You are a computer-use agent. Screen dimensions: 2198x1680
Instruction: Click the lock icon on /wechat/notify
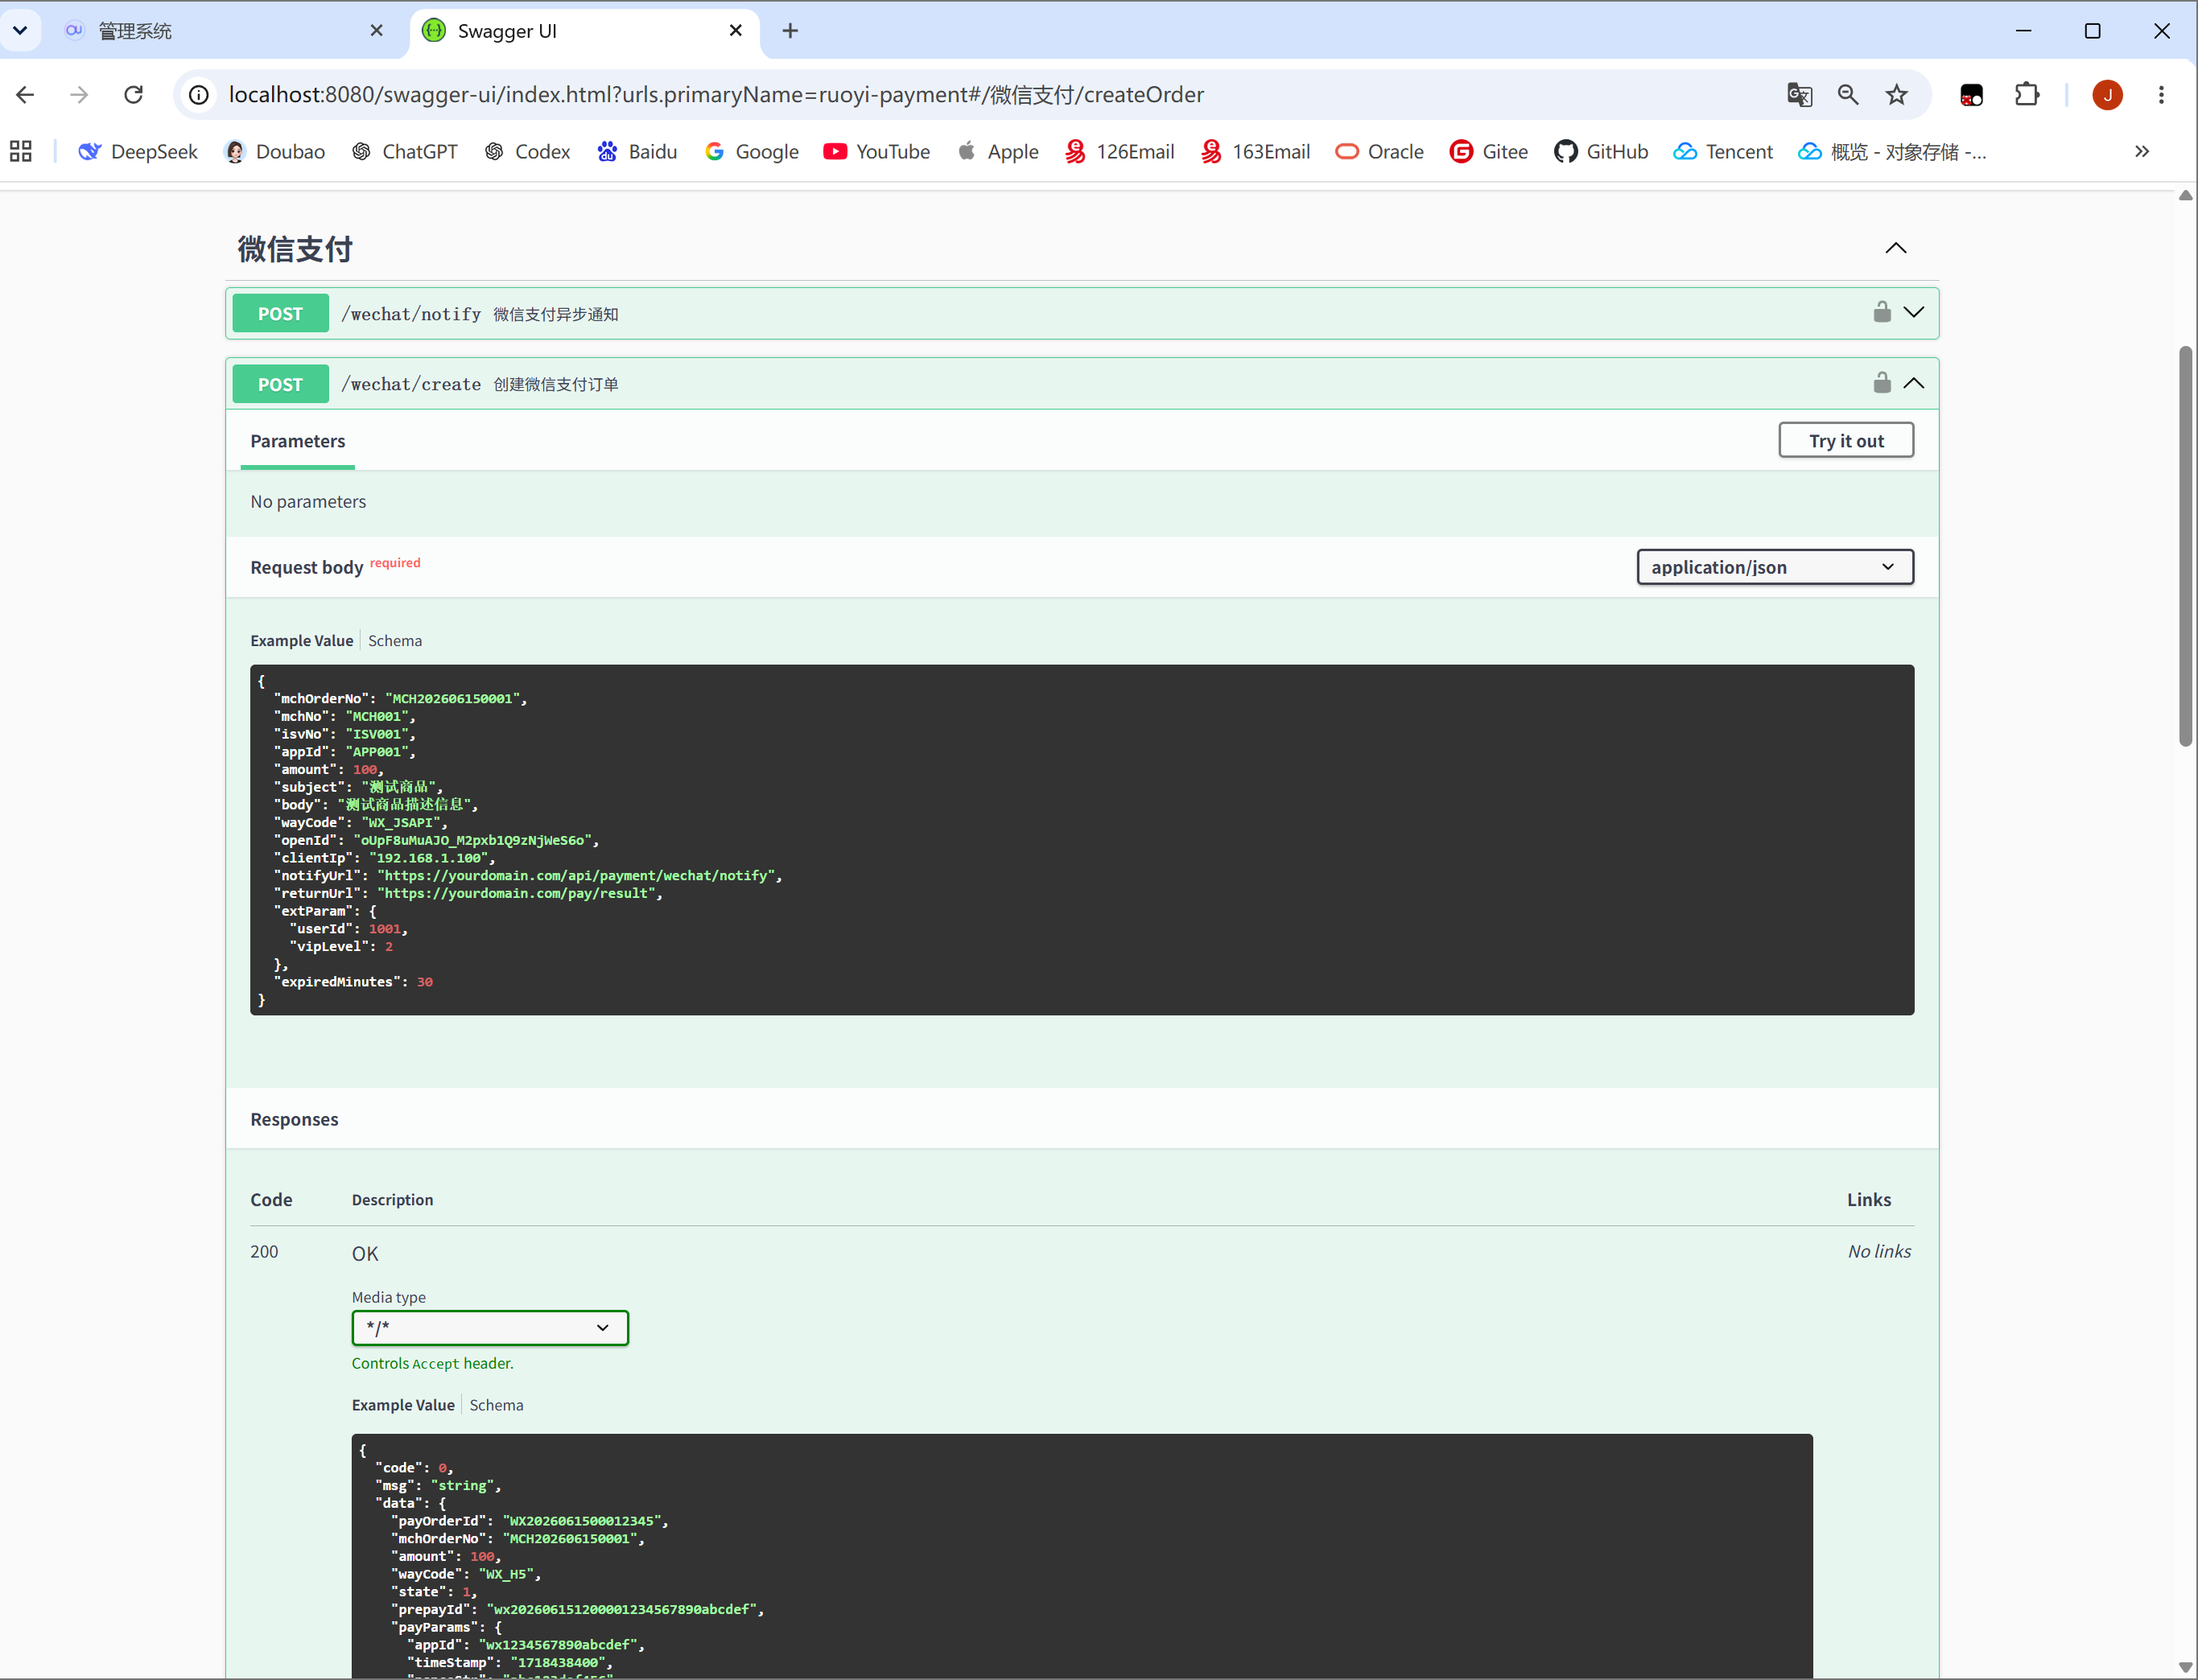[1882, 312]
